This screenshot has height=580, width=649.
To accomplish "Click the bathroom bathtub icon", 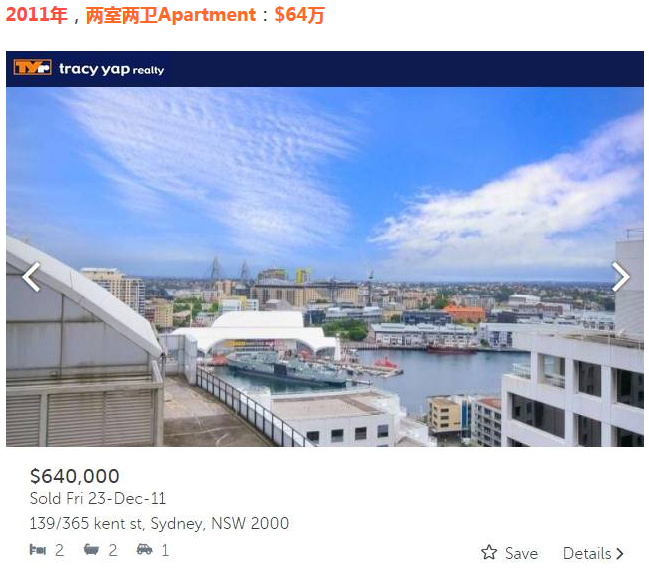I will [91, 549].
